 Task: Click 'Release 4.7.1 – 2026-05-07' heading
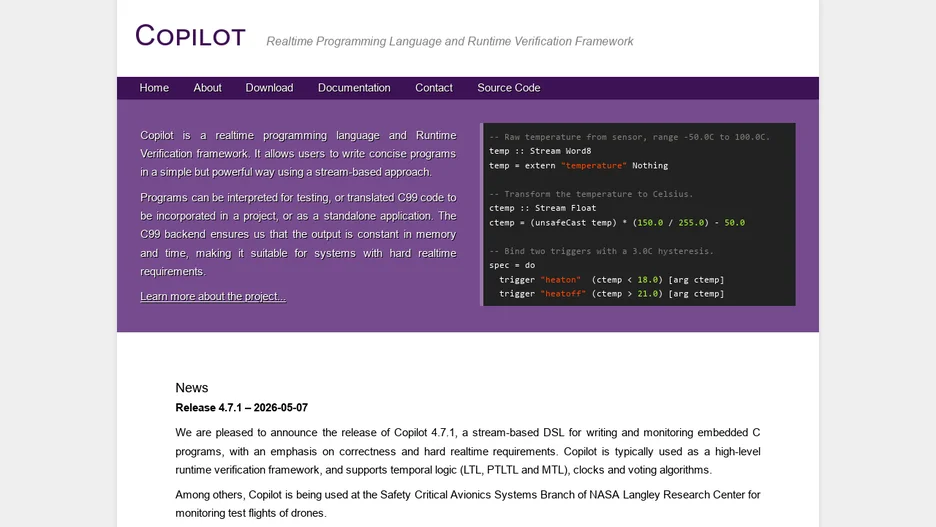[x=242, y=408]
